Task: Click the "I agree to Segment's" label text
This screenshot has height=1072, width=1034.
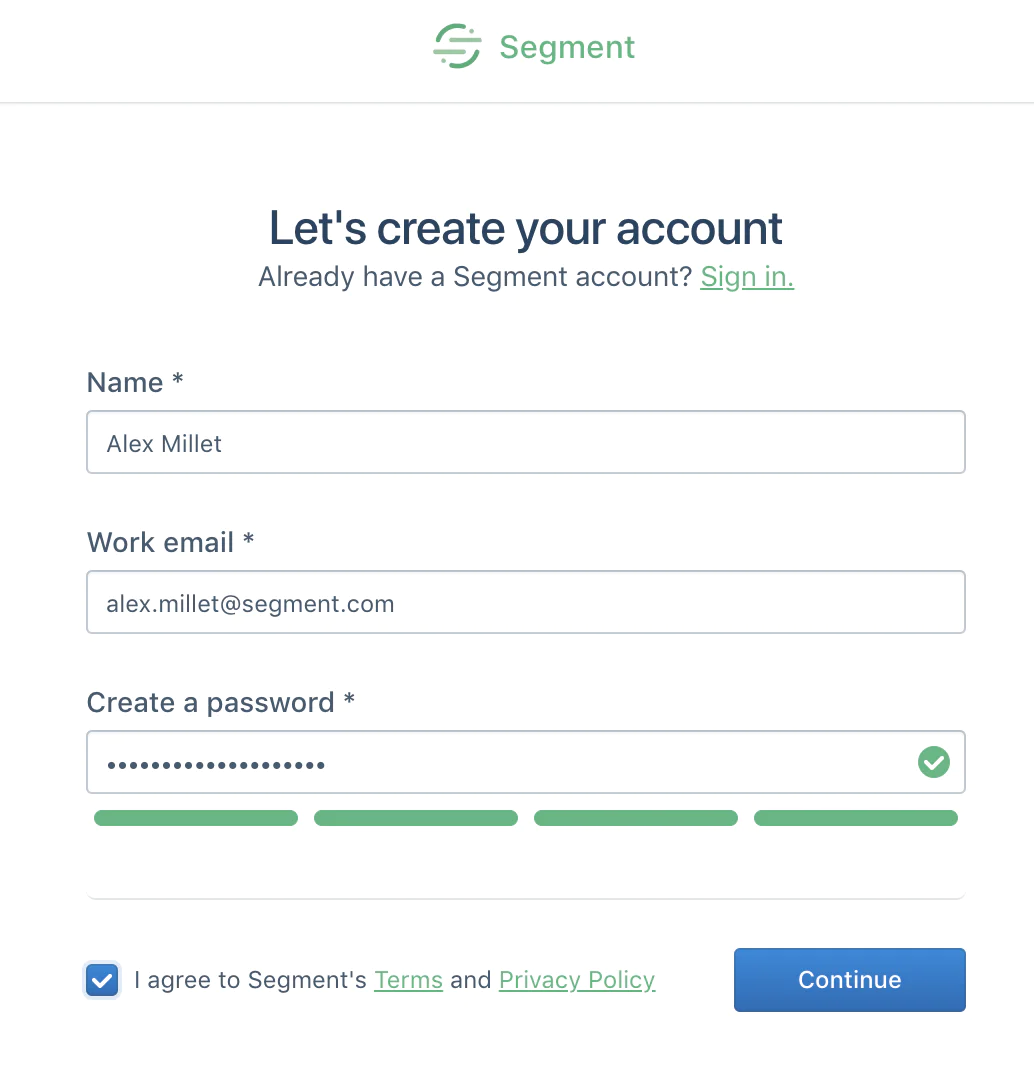Action: point(257,980)
